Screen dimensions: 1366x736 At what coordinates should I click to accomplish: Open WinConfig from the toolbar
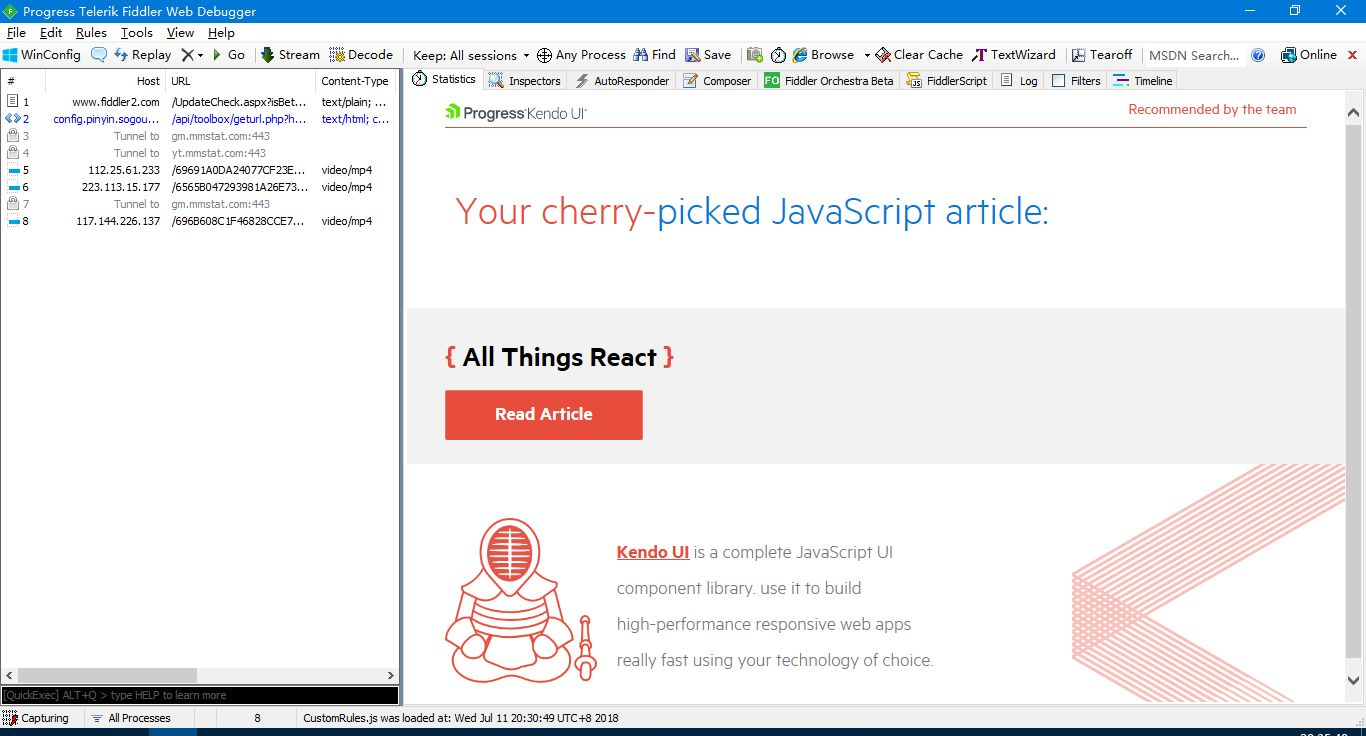click(42, 55)
